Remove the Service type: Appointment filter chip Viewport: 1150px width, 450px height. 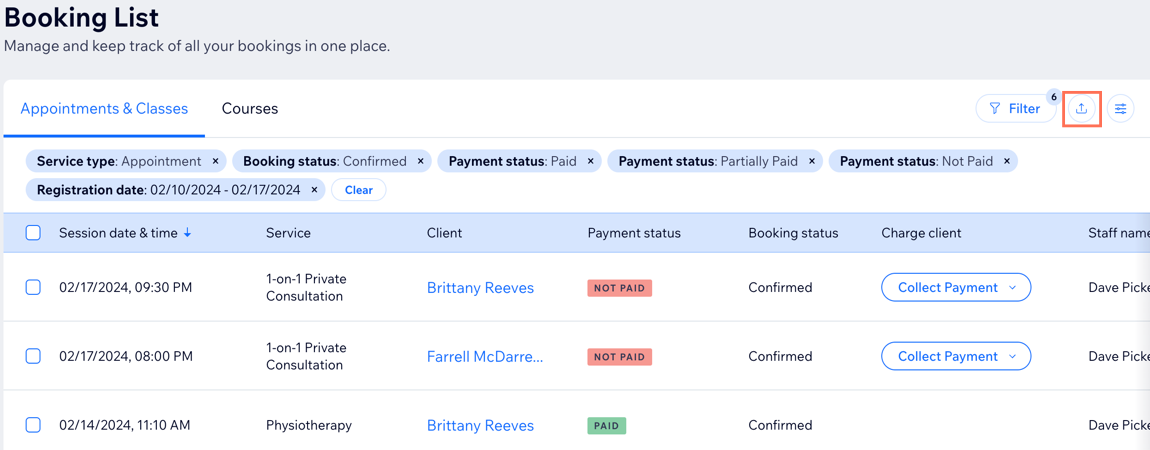point(215,161)
